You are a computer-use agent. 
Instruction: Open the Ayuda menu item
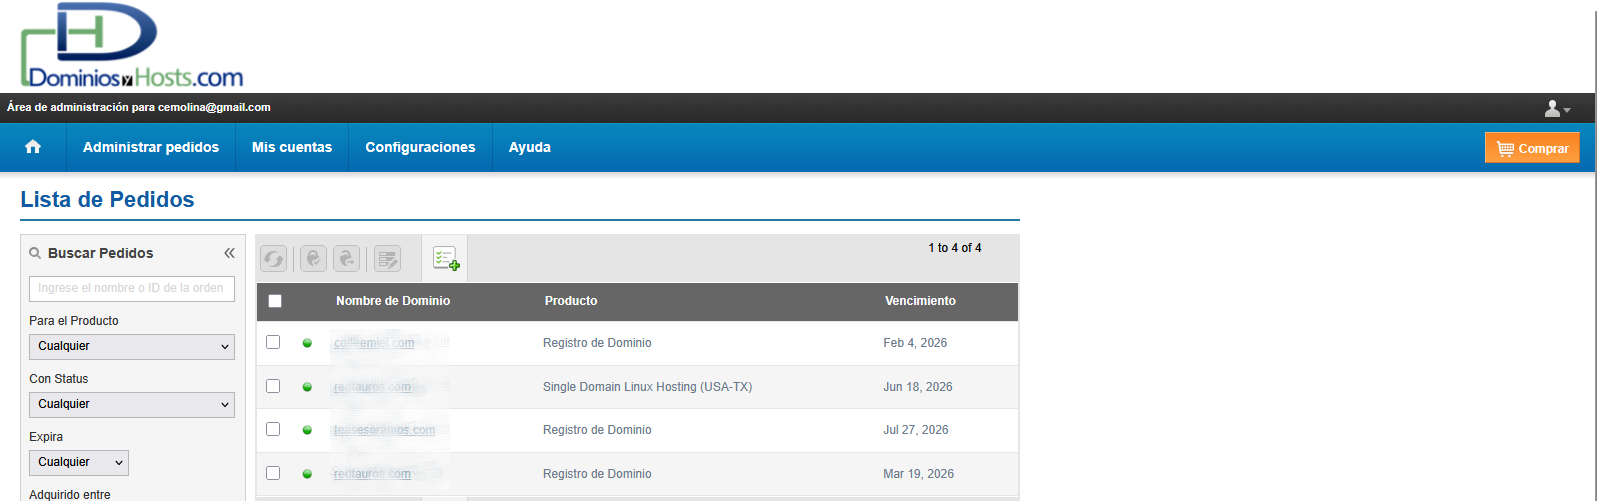pos(529,147)
